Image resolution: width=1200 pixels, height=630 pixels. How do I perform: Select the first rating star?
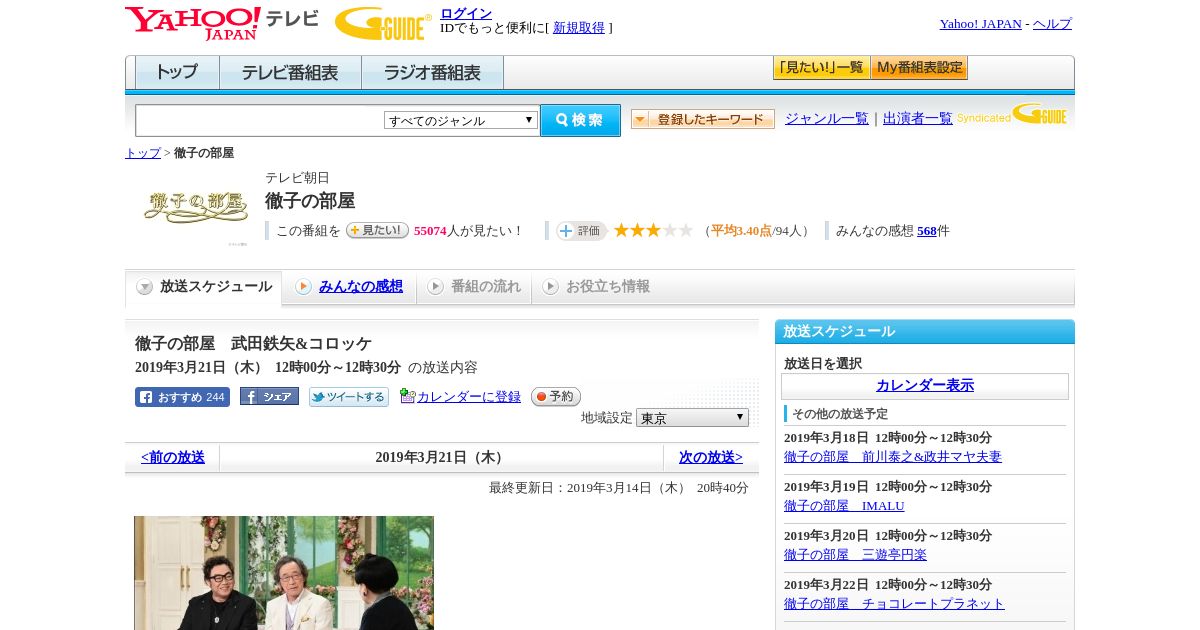[x=621, y=230]
